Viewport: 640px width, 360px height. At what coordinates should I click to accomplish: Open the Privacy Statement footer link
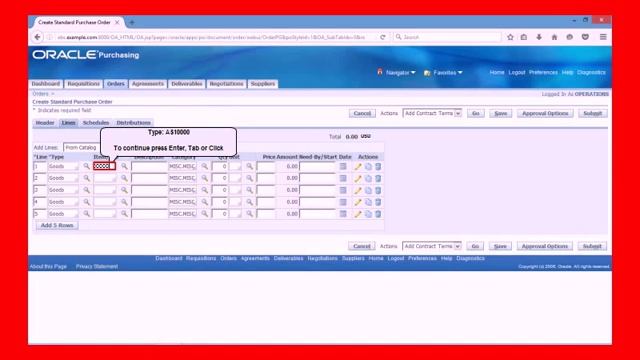[97, 267]
